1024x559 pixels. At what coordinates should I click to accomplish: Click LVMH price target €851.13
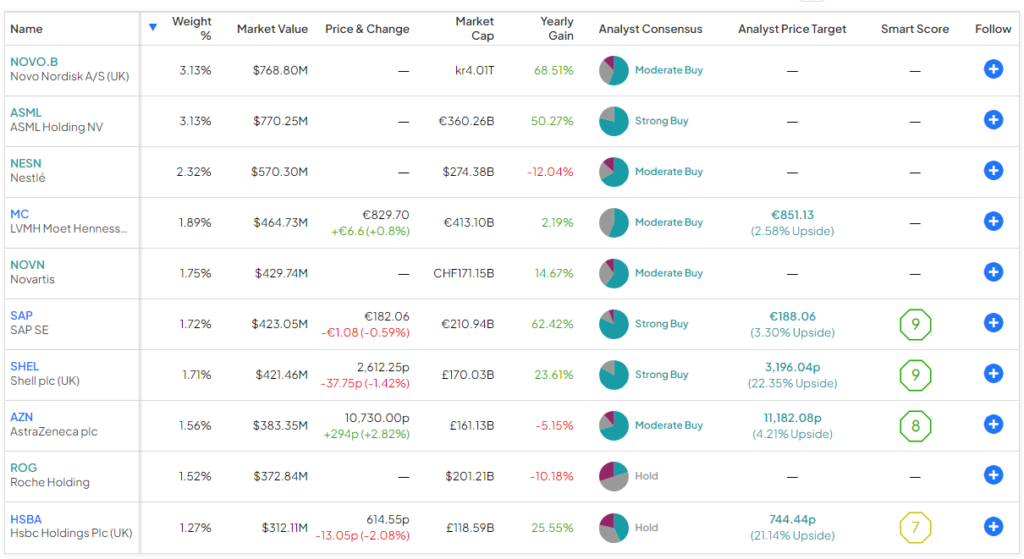792,215
